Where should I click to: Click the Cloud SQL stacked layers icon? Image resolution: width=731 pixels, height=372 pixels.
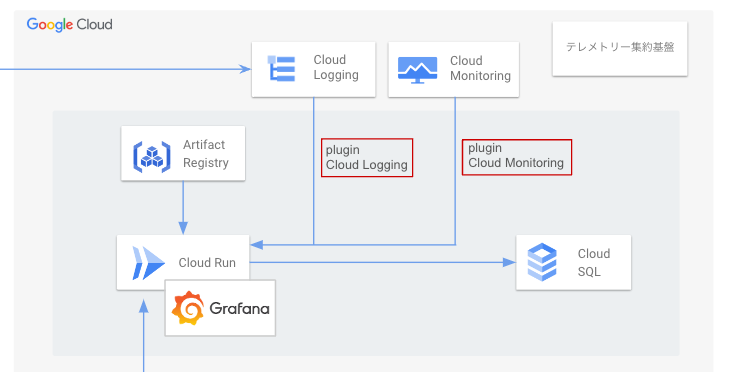[542, 262]
